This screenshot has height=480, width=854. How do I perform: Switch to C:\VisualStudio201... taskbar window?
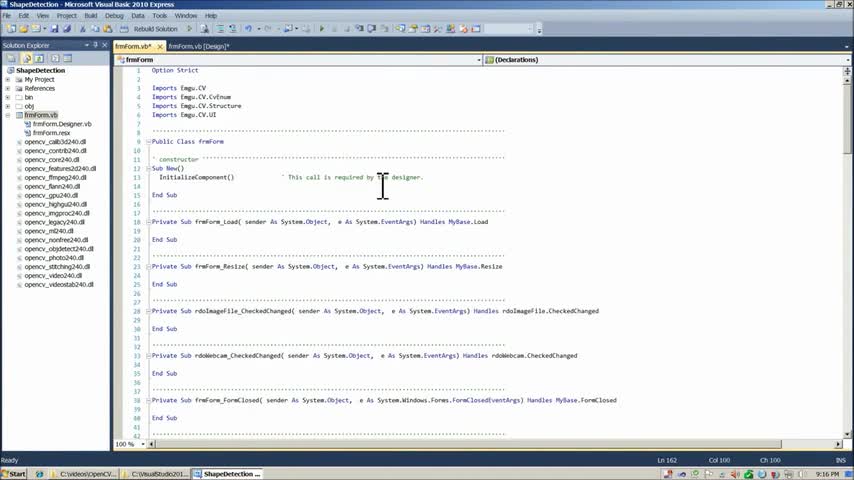pyautogui.click(x=155, y=474)
